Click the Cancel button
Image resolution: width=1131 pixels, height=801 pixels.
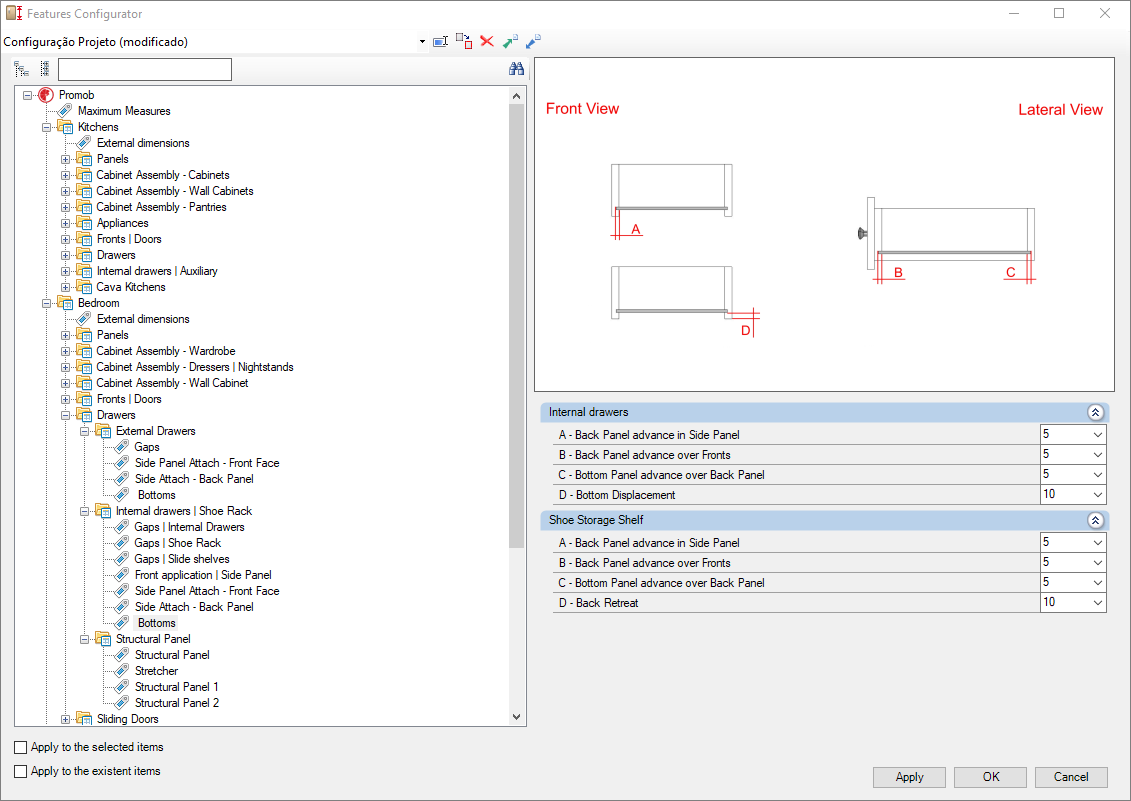click(x=1071, y=776)
